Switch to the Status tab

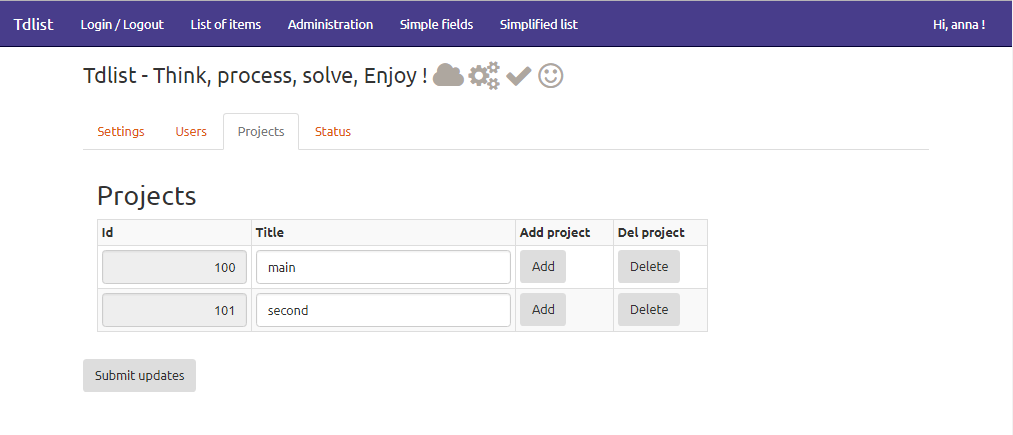coord(333,132)
